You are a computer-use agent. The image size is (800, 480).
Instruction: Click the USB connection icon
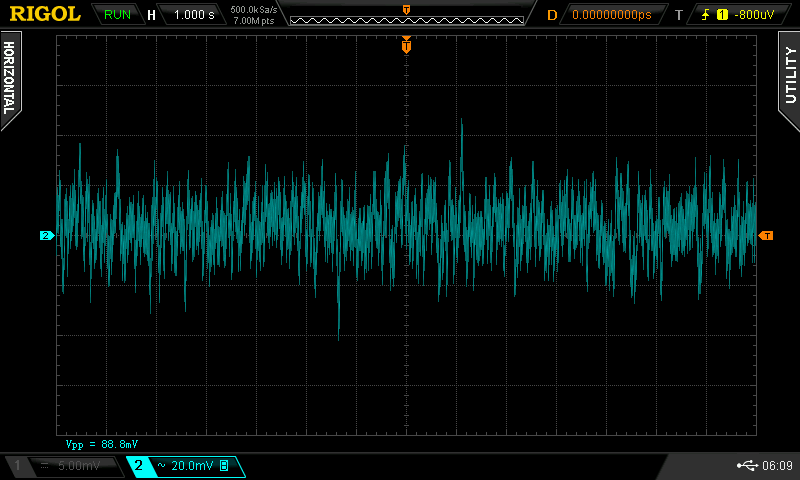[747, 465]
